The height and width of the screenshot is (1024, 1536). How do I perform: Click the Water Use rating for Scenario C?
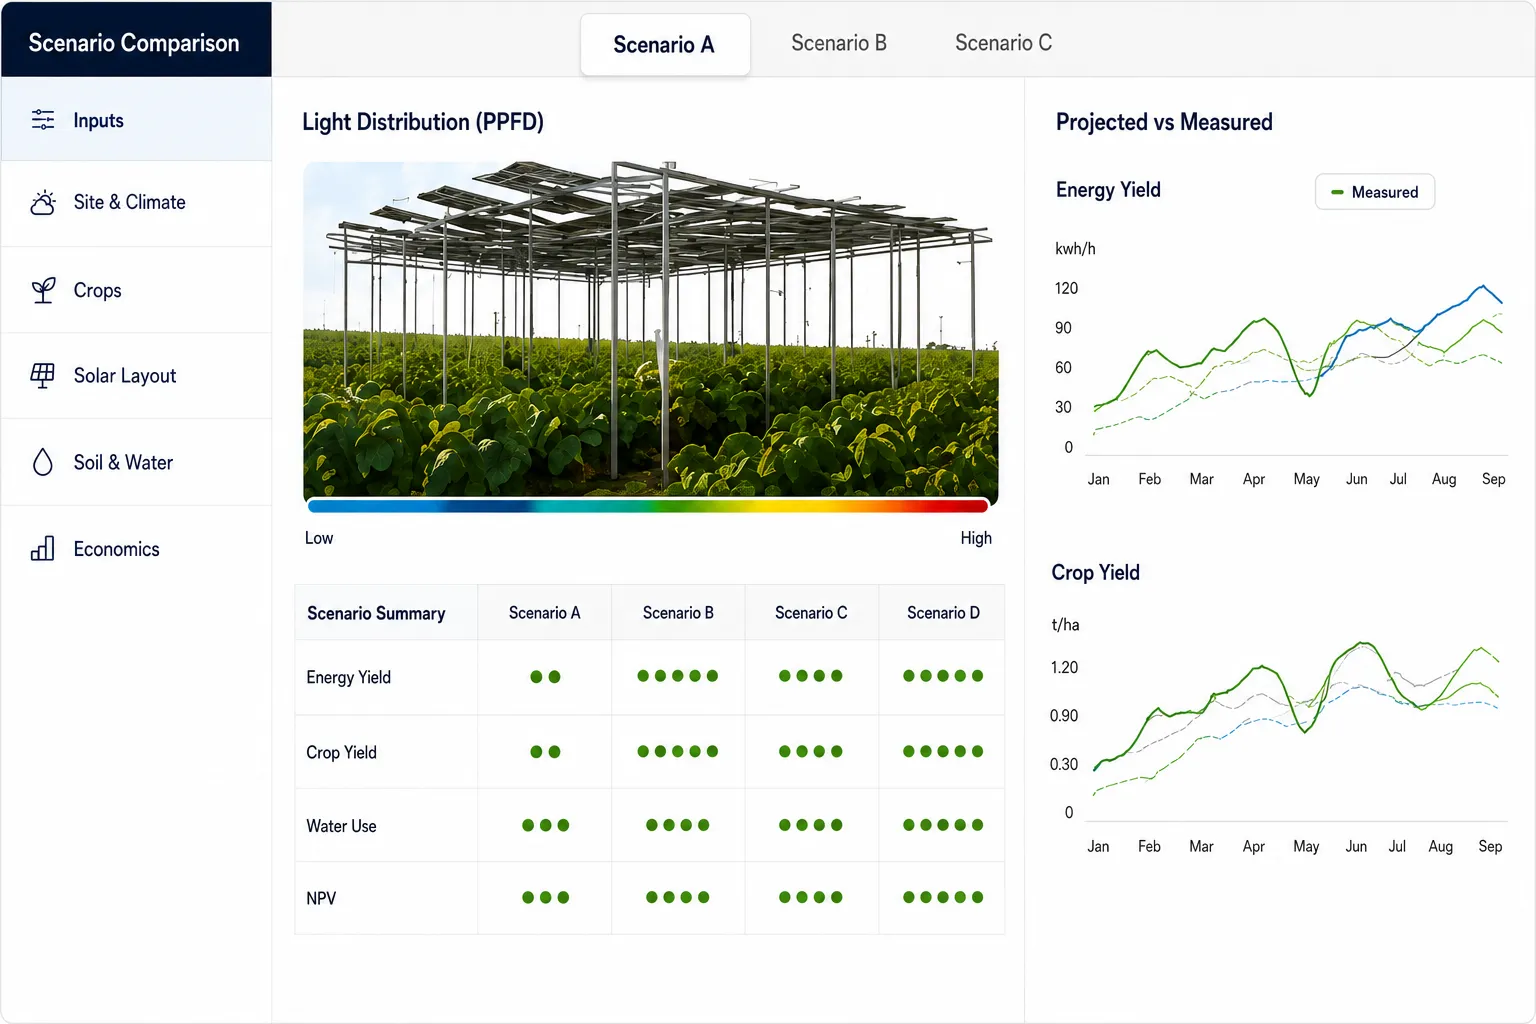(811, 825)
